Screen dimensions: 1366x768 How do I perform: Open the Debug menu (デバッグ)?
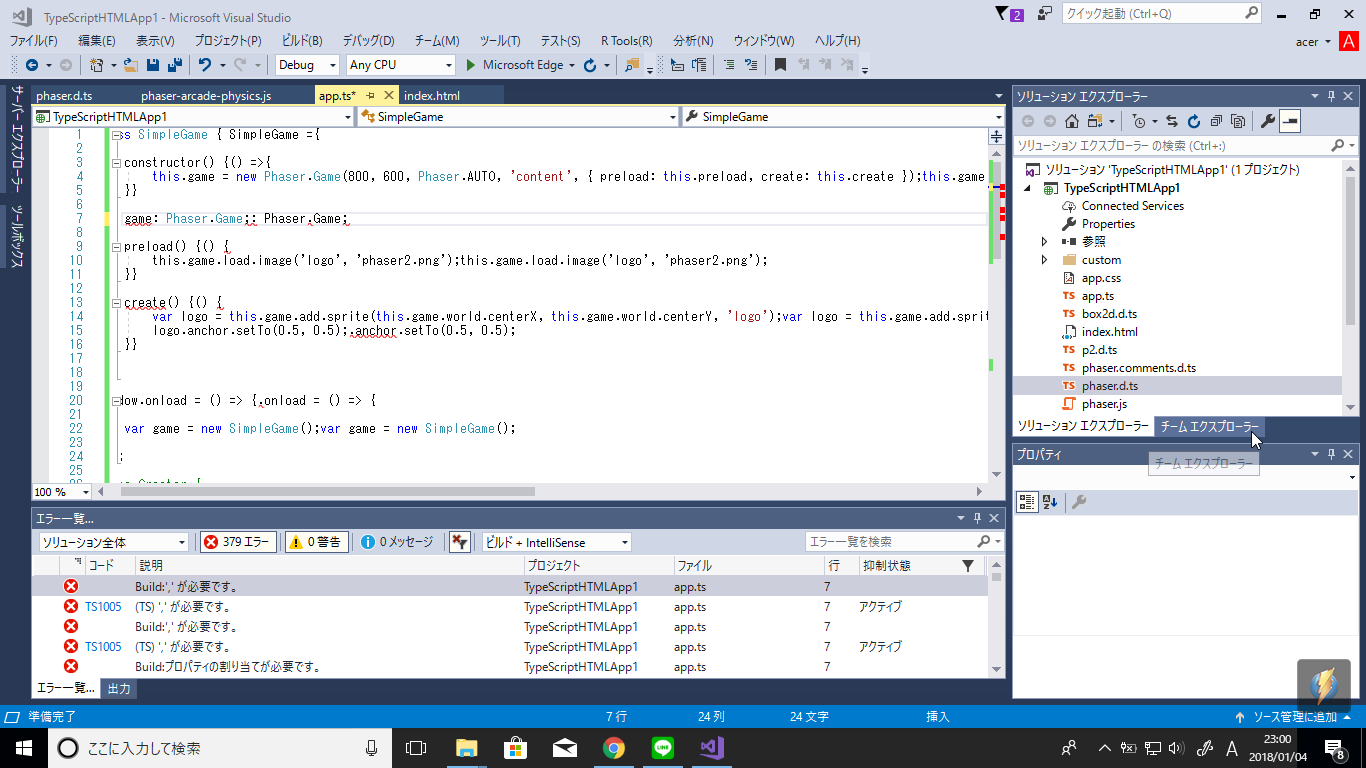click(x=368, y=41)
